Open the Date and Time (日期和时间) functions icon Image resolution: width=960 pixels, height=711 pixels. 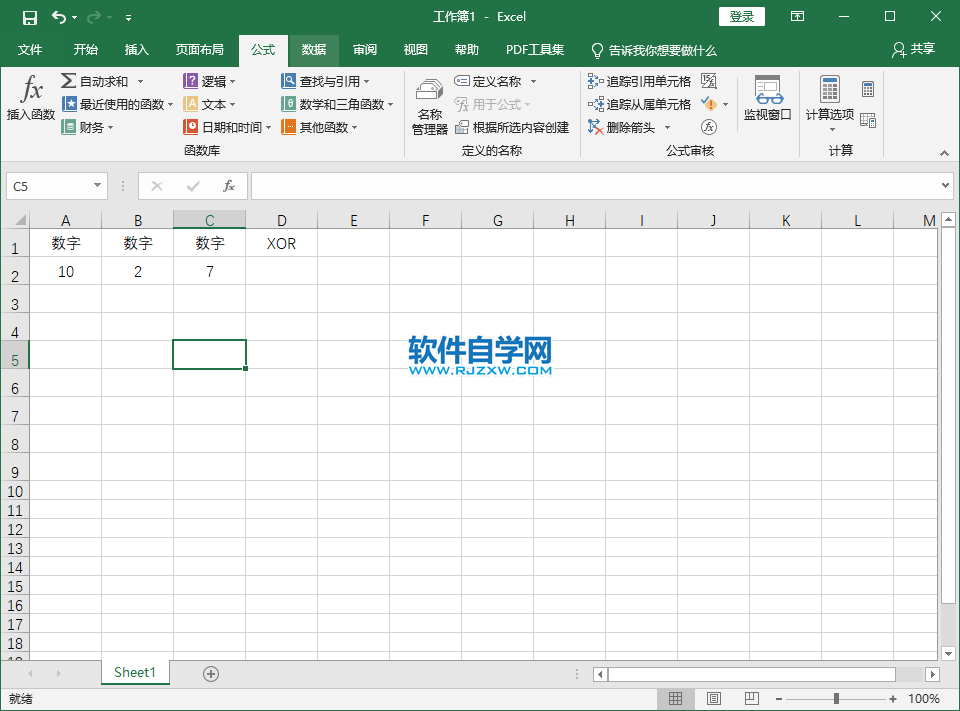pyautogui.click(x=191, y=127)
